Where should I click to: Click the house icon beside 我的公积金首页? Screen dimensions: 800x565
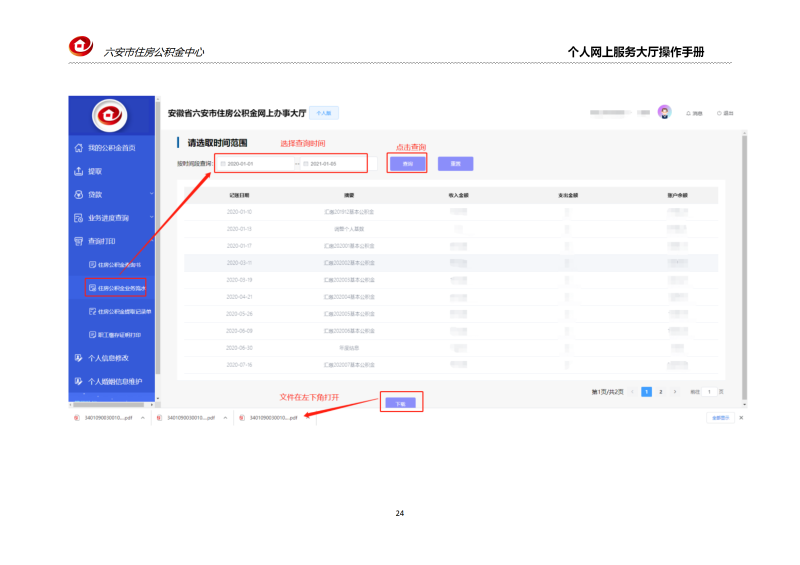pos(79,148)
